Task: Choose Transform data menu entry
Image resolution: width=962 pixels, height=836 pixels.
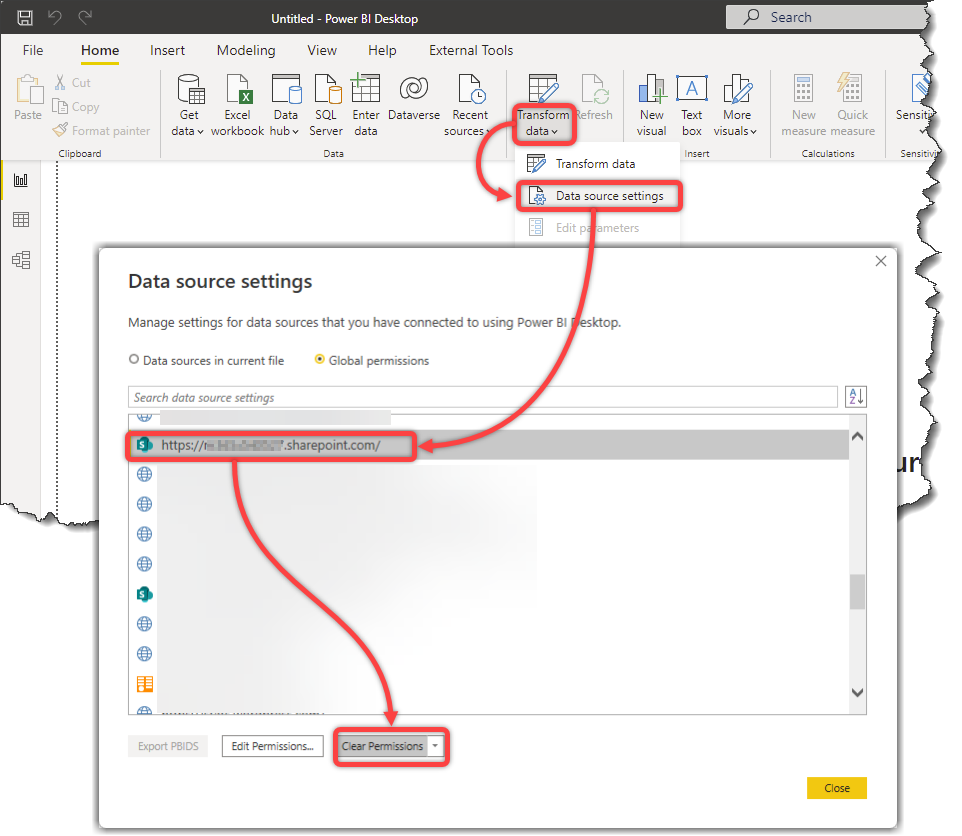Action: 596,164
